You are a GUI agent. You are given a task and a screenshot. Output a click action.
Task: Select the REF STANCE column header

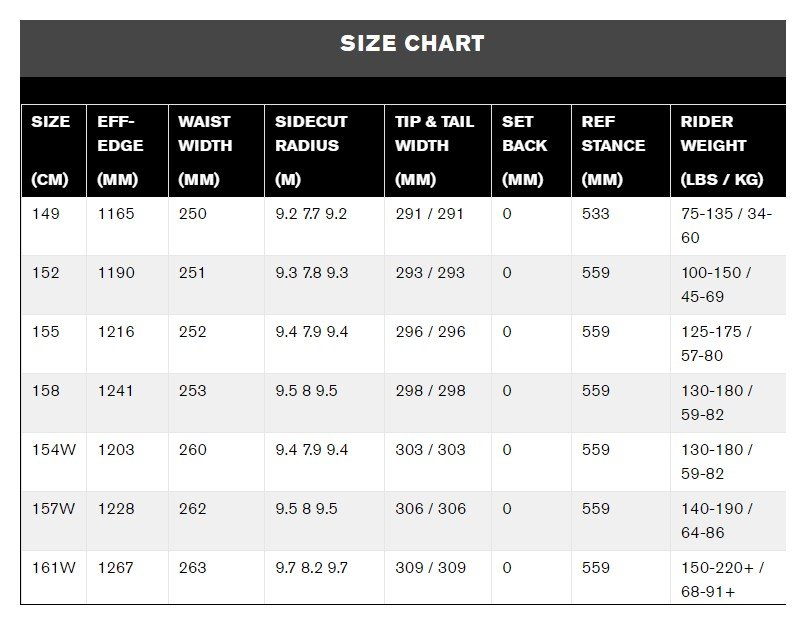coord(621,150)
